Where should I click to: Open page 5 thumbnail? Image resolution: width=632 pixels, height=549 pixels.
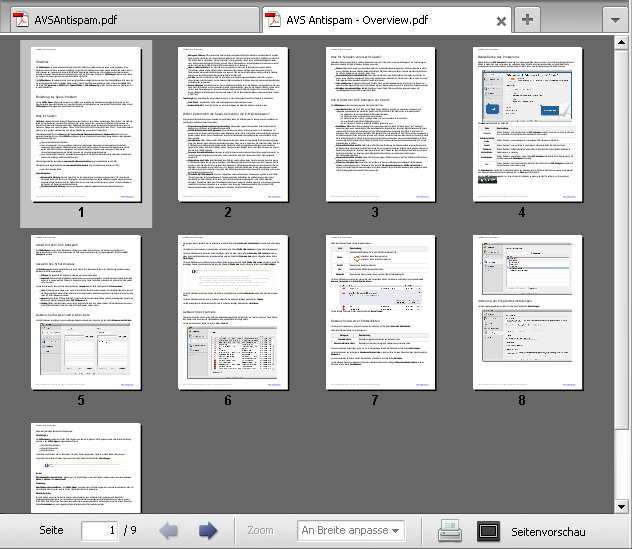(86, 312)
